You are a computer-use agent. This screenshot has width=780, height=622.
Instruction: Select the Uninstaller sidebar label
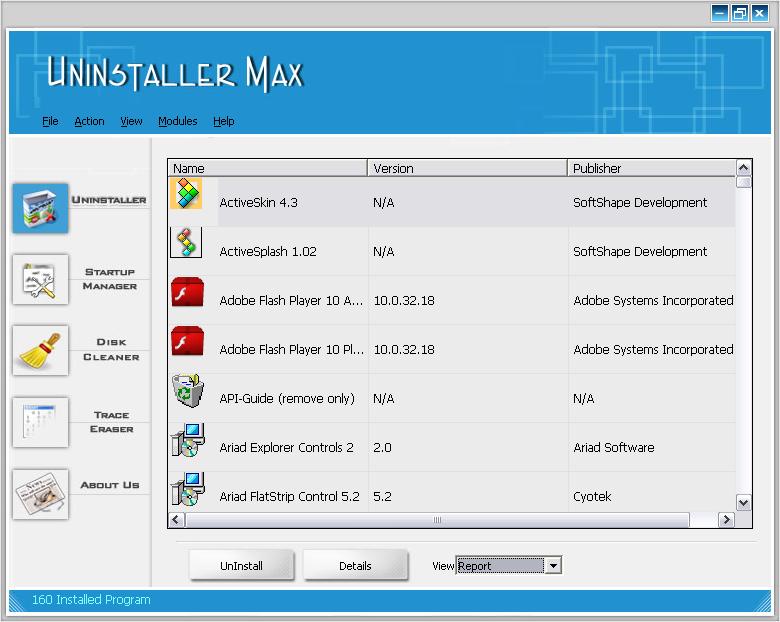(x=109, y=200)
